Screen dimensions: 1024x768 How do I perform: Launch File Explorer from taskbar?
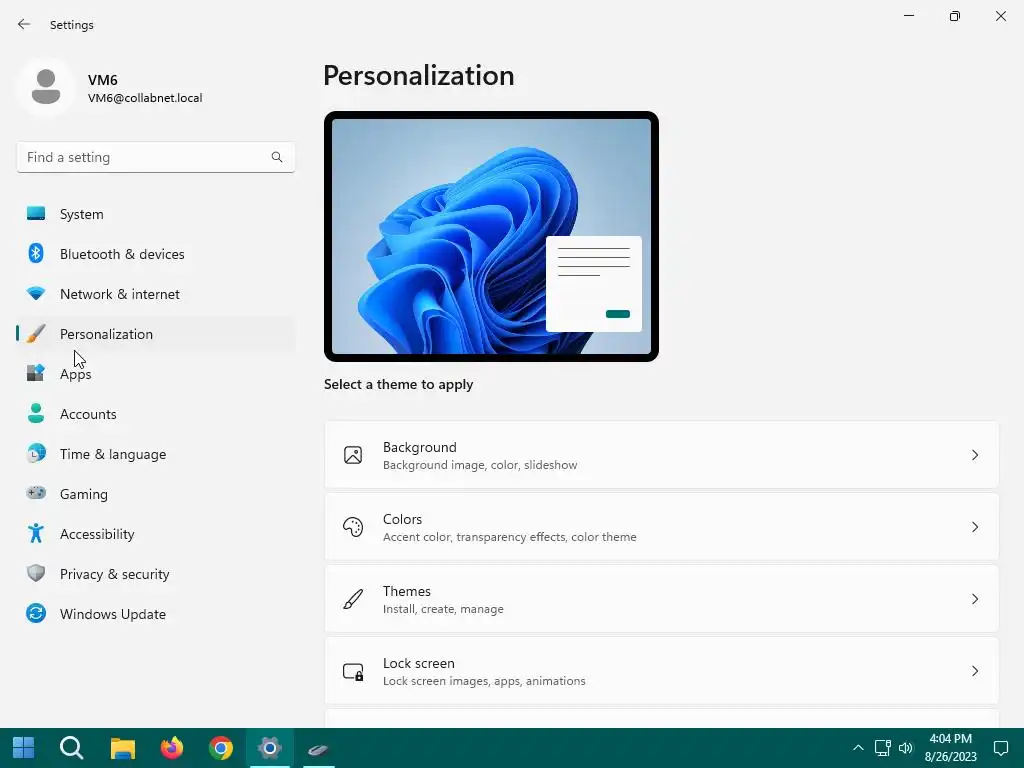click(122, 748)
